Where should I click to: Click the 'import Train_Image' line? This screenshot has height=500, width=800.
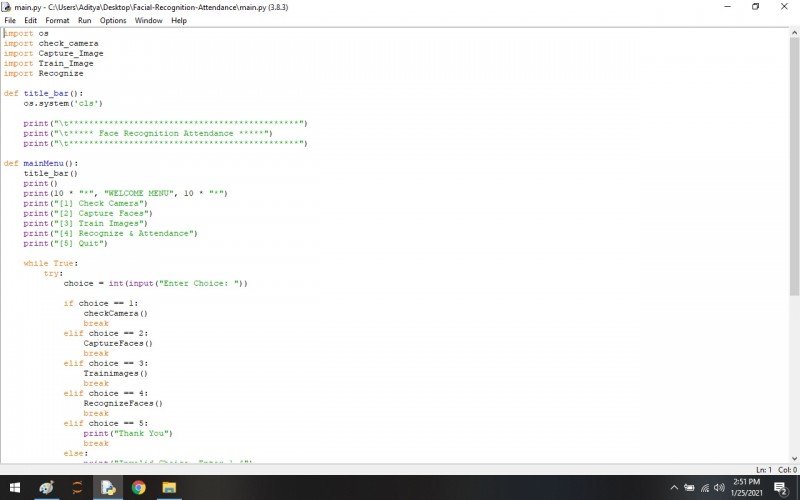coord(48,63)
